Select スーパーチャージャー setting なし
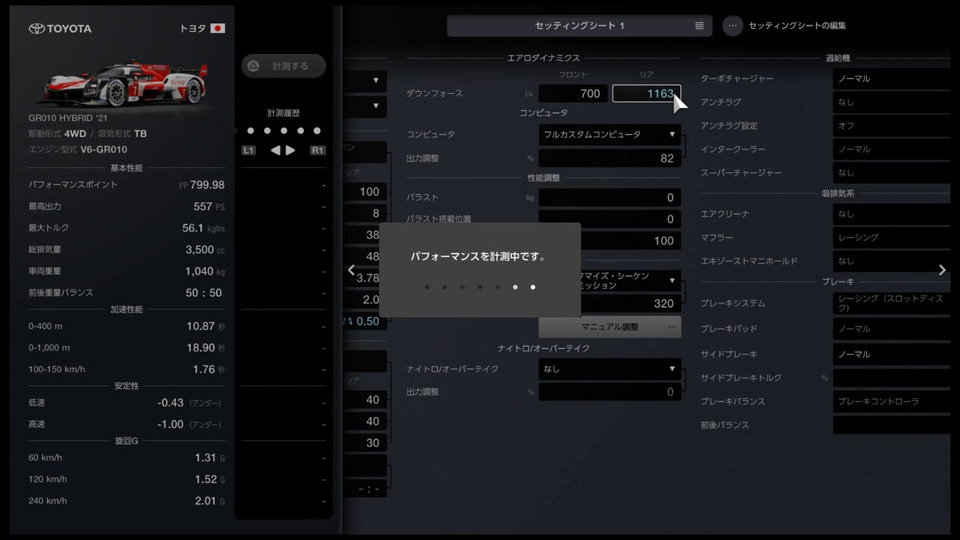 (891, 173)
